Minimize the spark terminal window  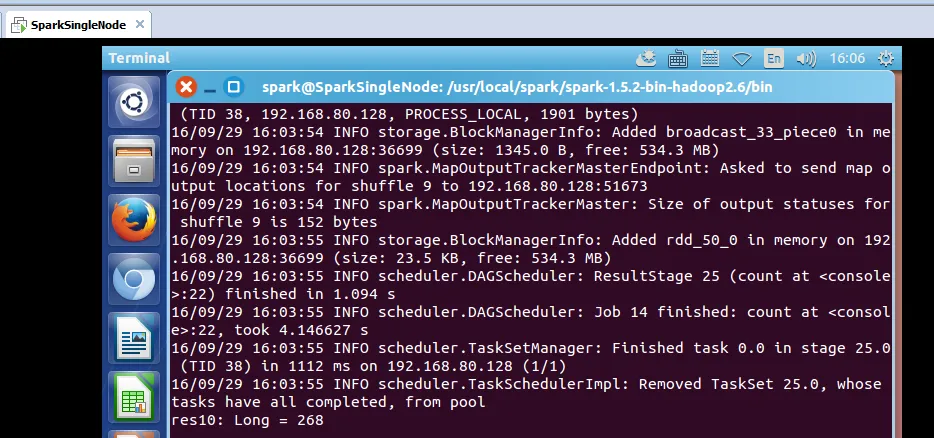click(210, 87)
